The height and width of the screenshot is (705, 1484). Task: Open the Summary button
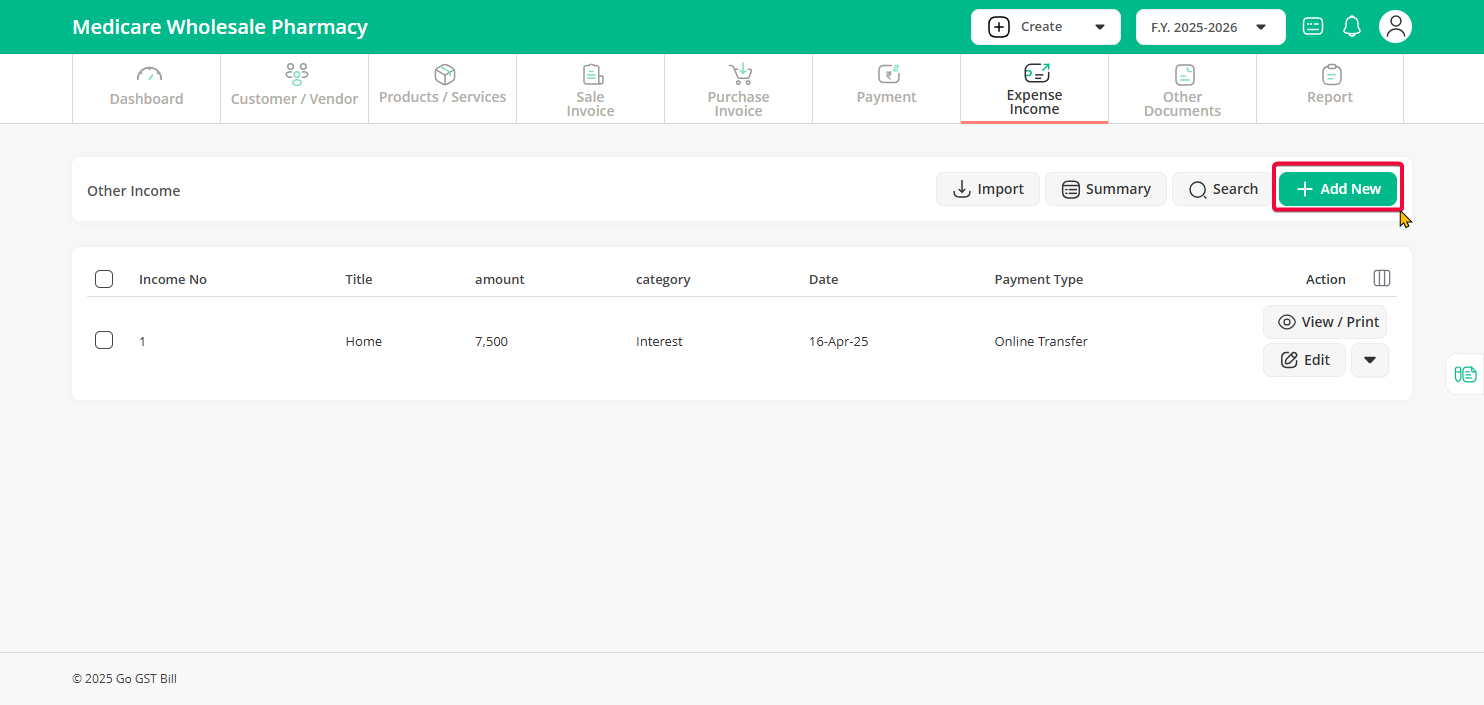click(x=1106, y=189)
